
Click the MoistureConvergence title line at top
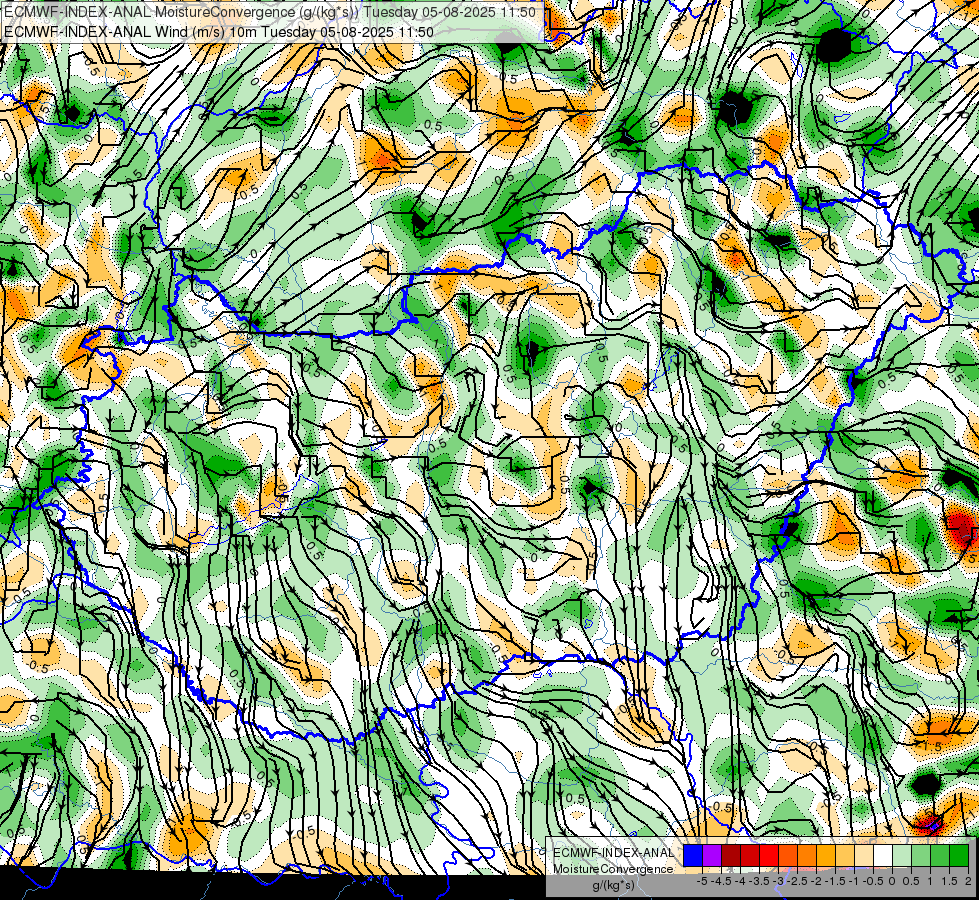[x=270, y=12]
